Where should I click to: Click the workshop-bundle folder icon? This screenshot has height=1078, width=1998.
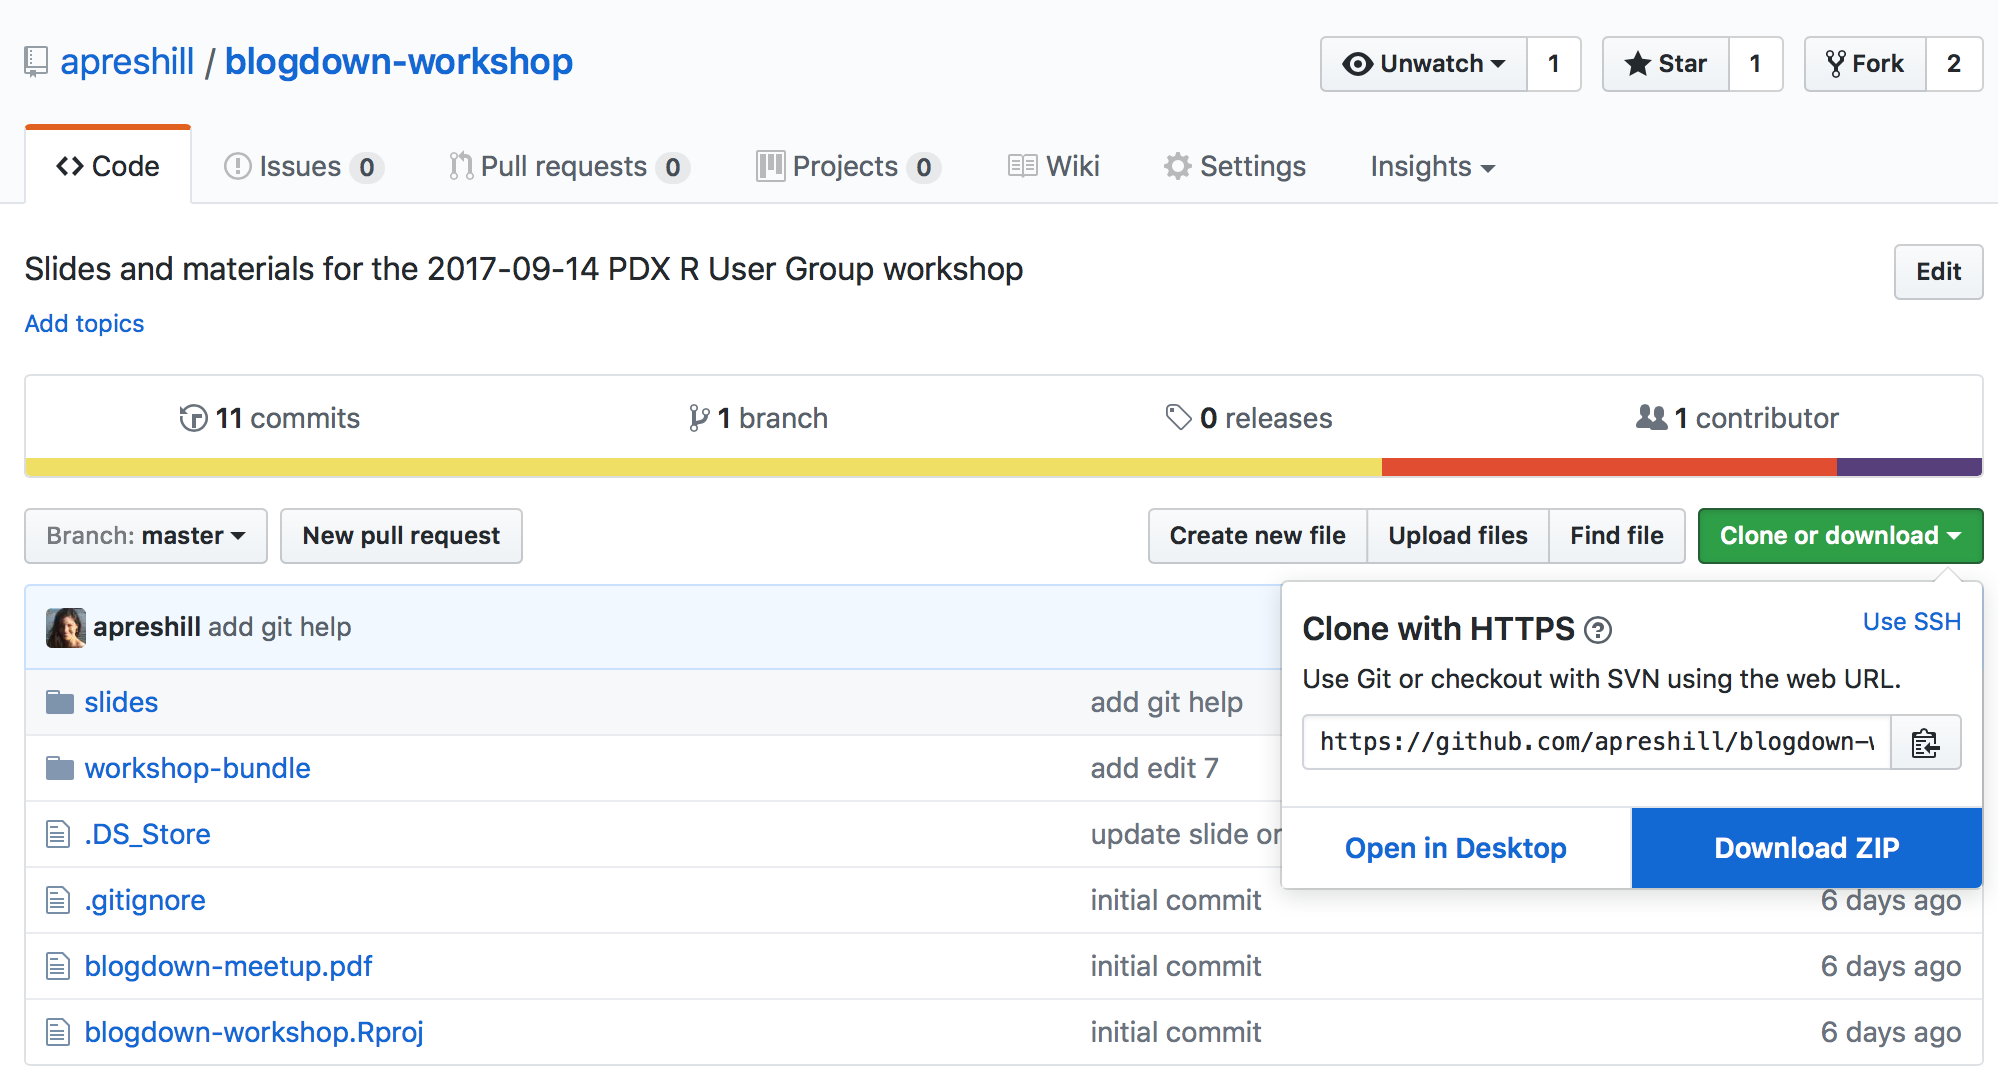[x=60, y=769]
